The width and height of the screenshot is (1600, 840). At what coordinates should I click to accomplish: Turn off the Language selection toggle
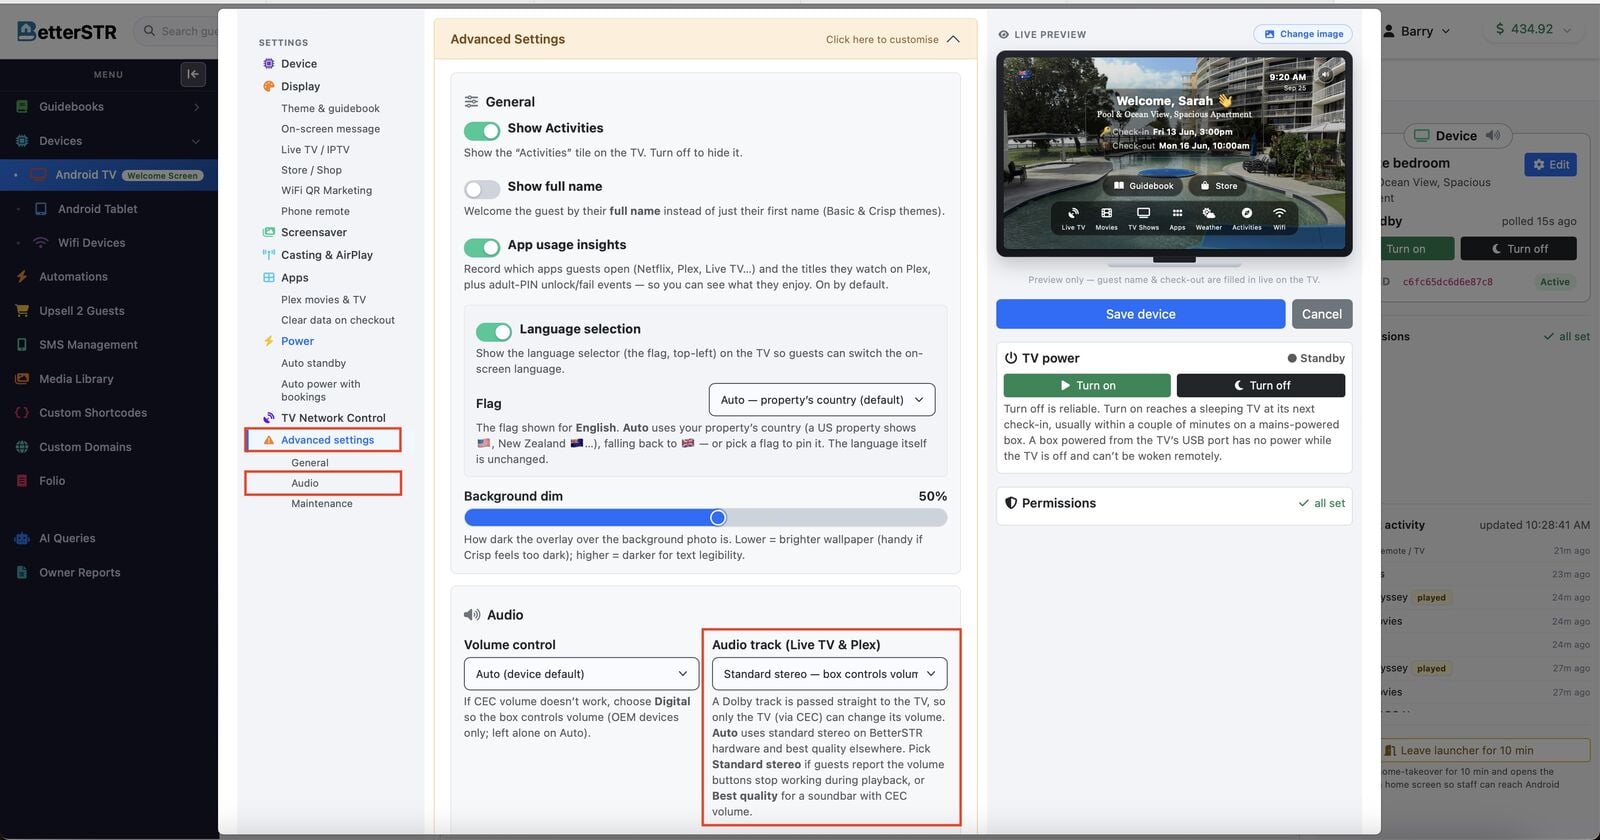[494, 332]
